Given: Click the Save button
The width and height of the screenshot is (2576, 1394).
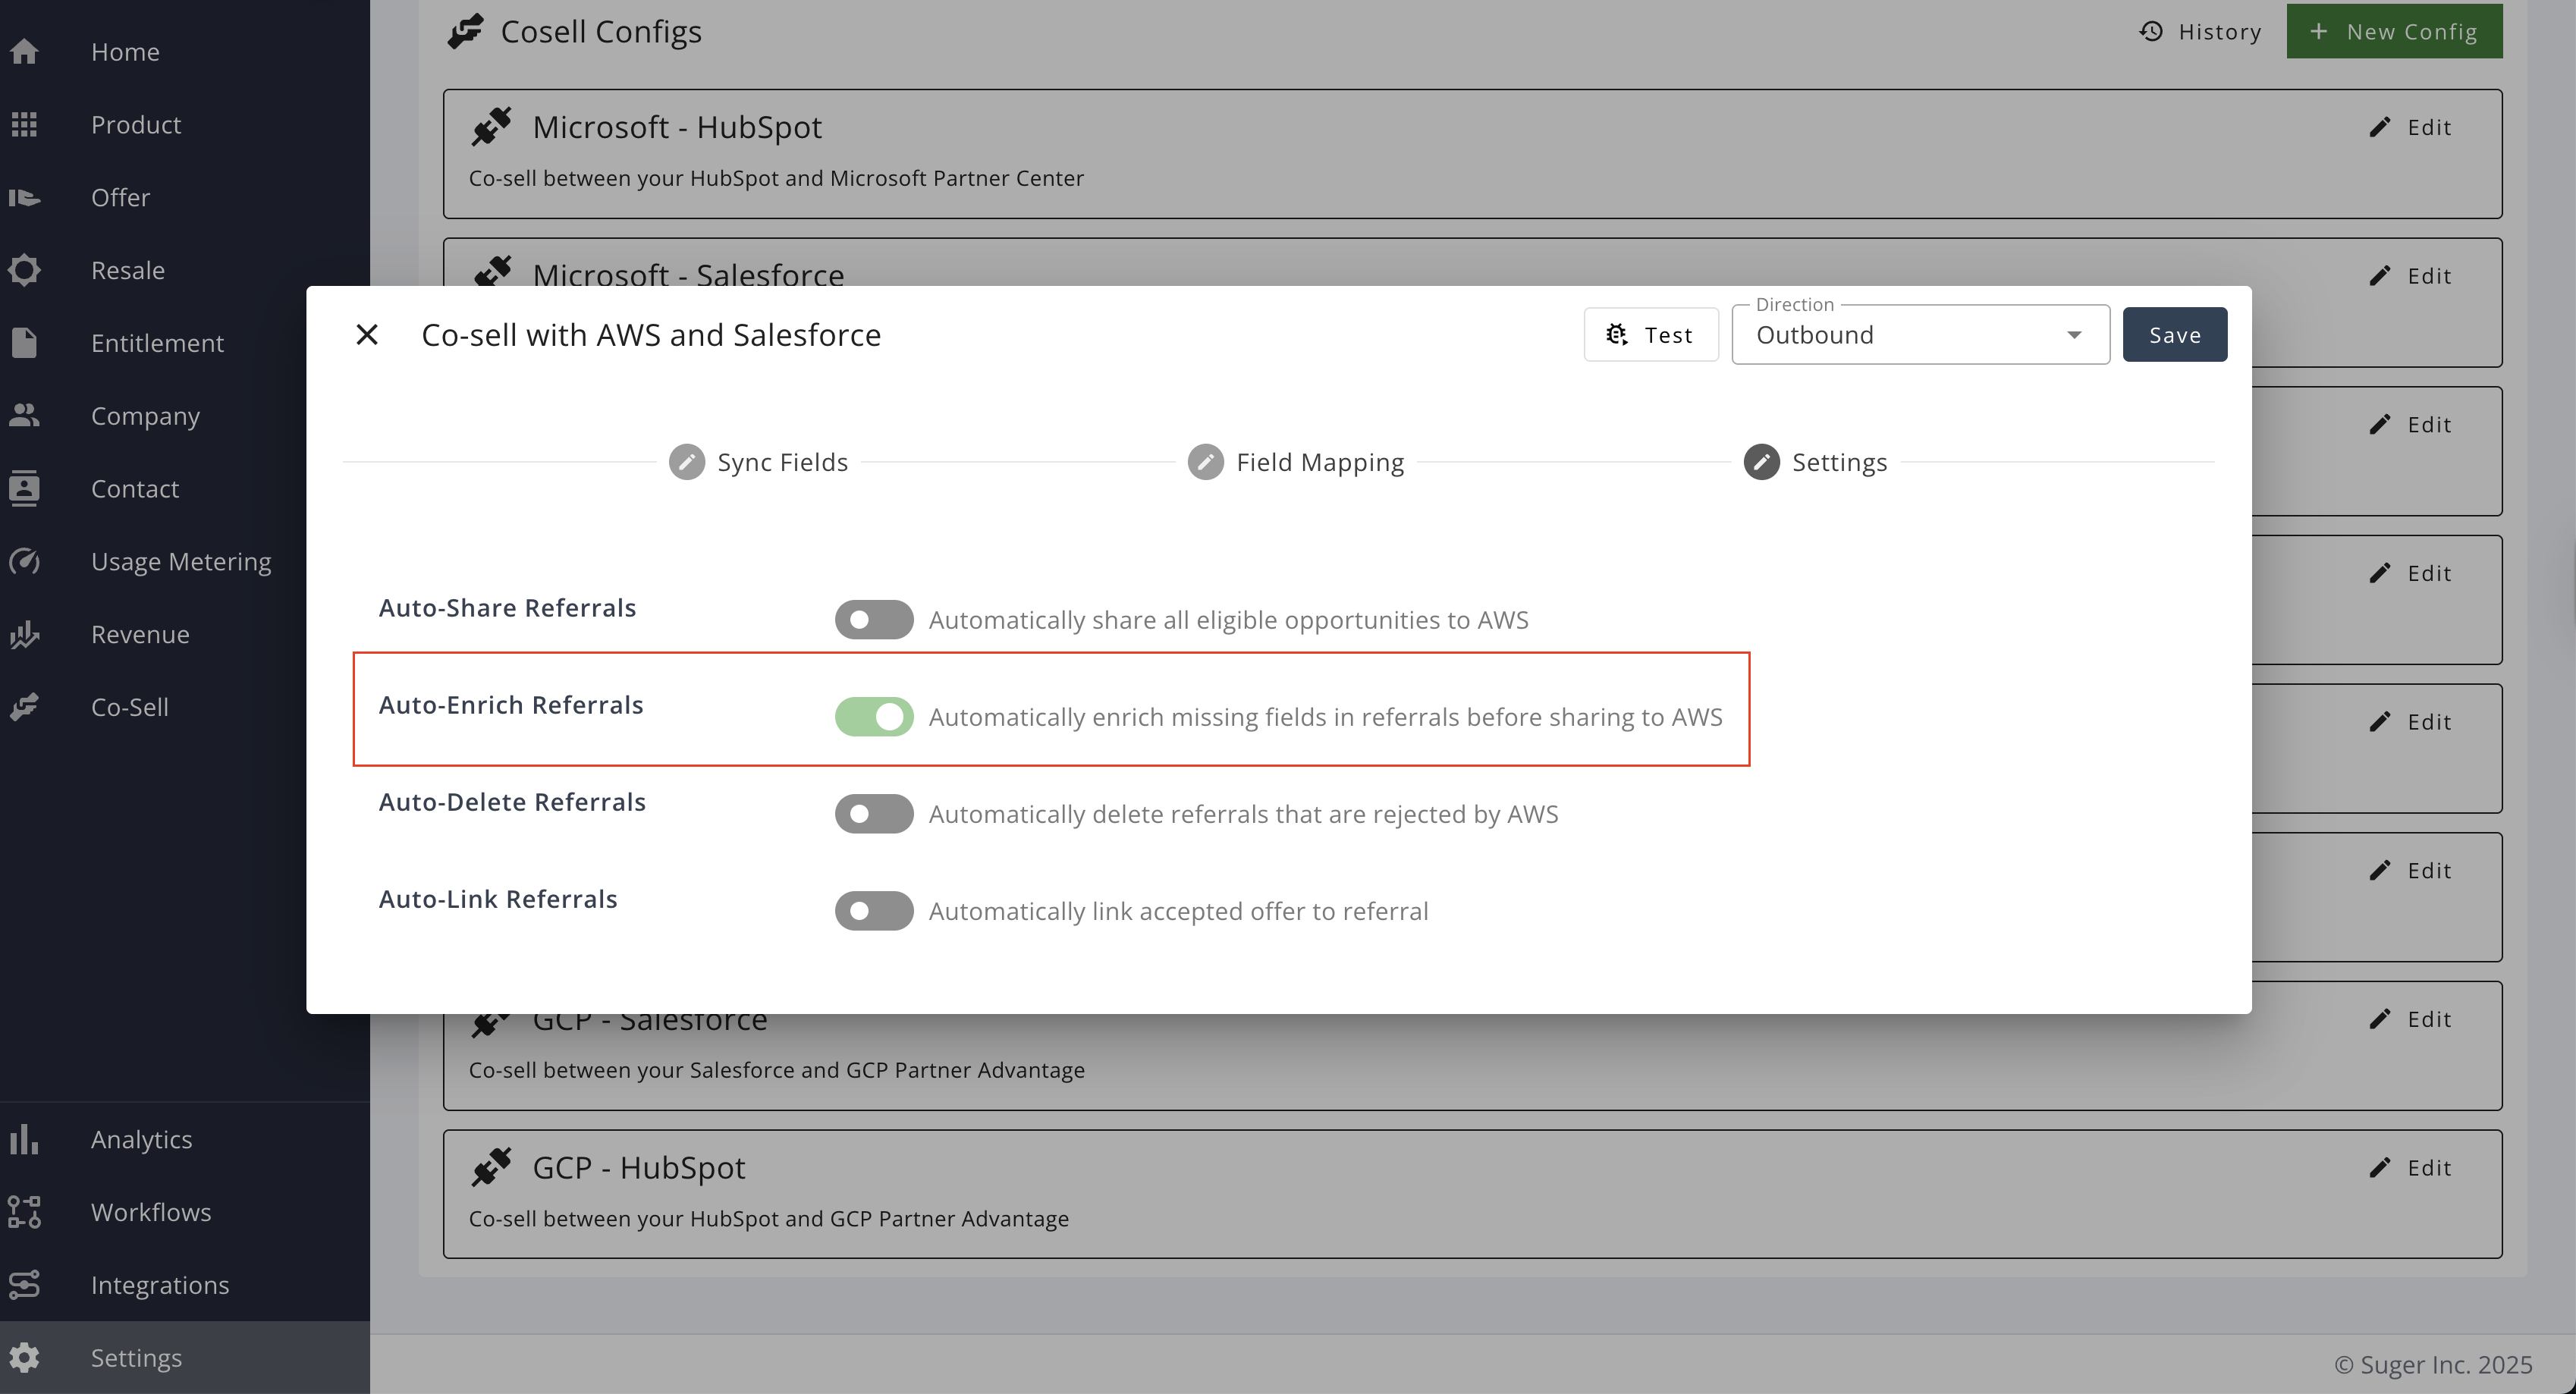Looking at the screenshot, I should [2174, 335].
